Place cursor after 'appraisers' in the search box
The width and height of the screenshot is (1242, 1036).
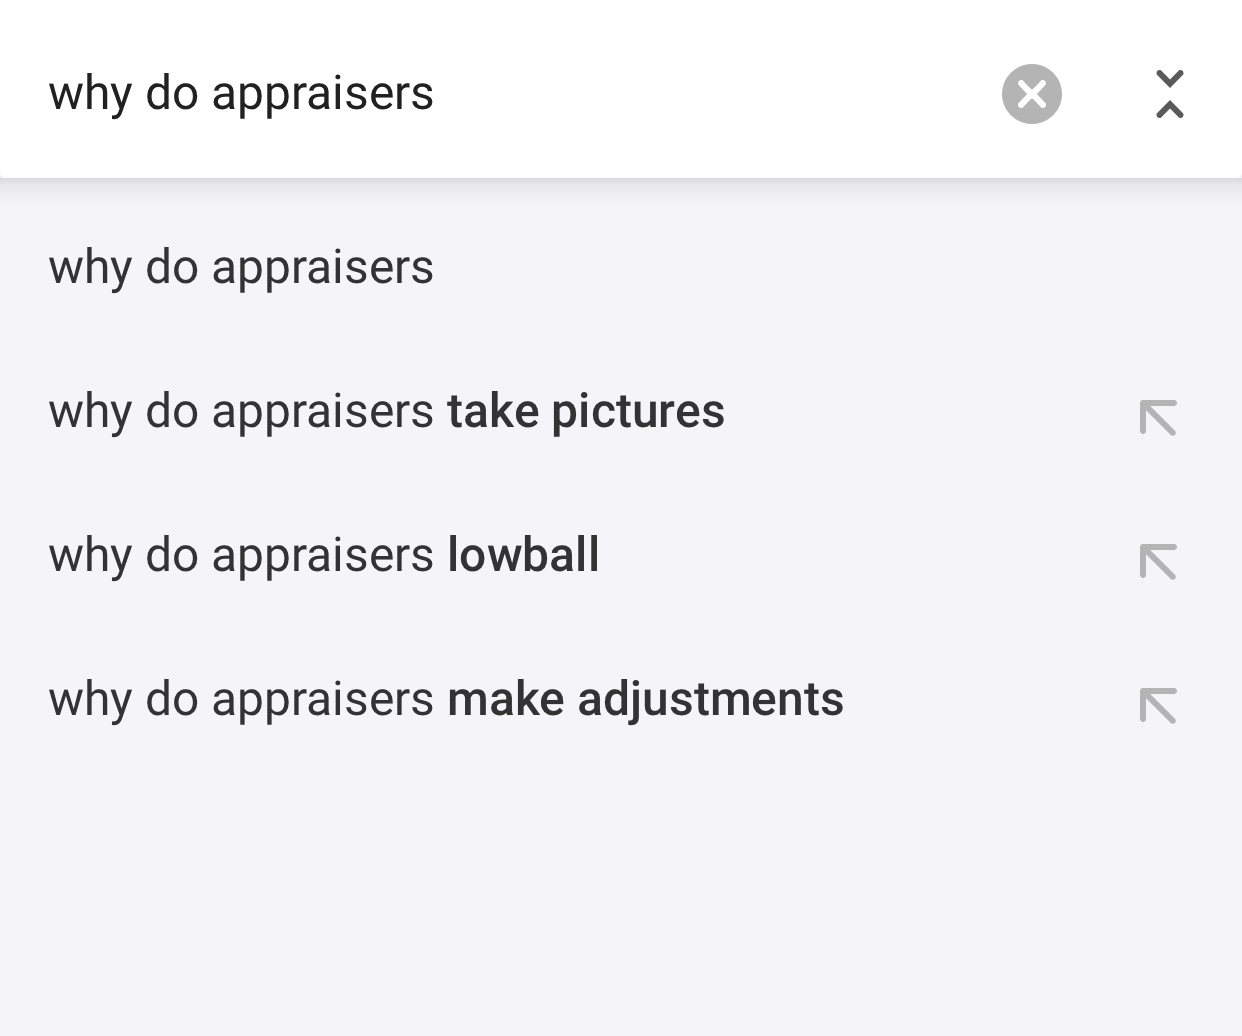[x=437, y=93]
